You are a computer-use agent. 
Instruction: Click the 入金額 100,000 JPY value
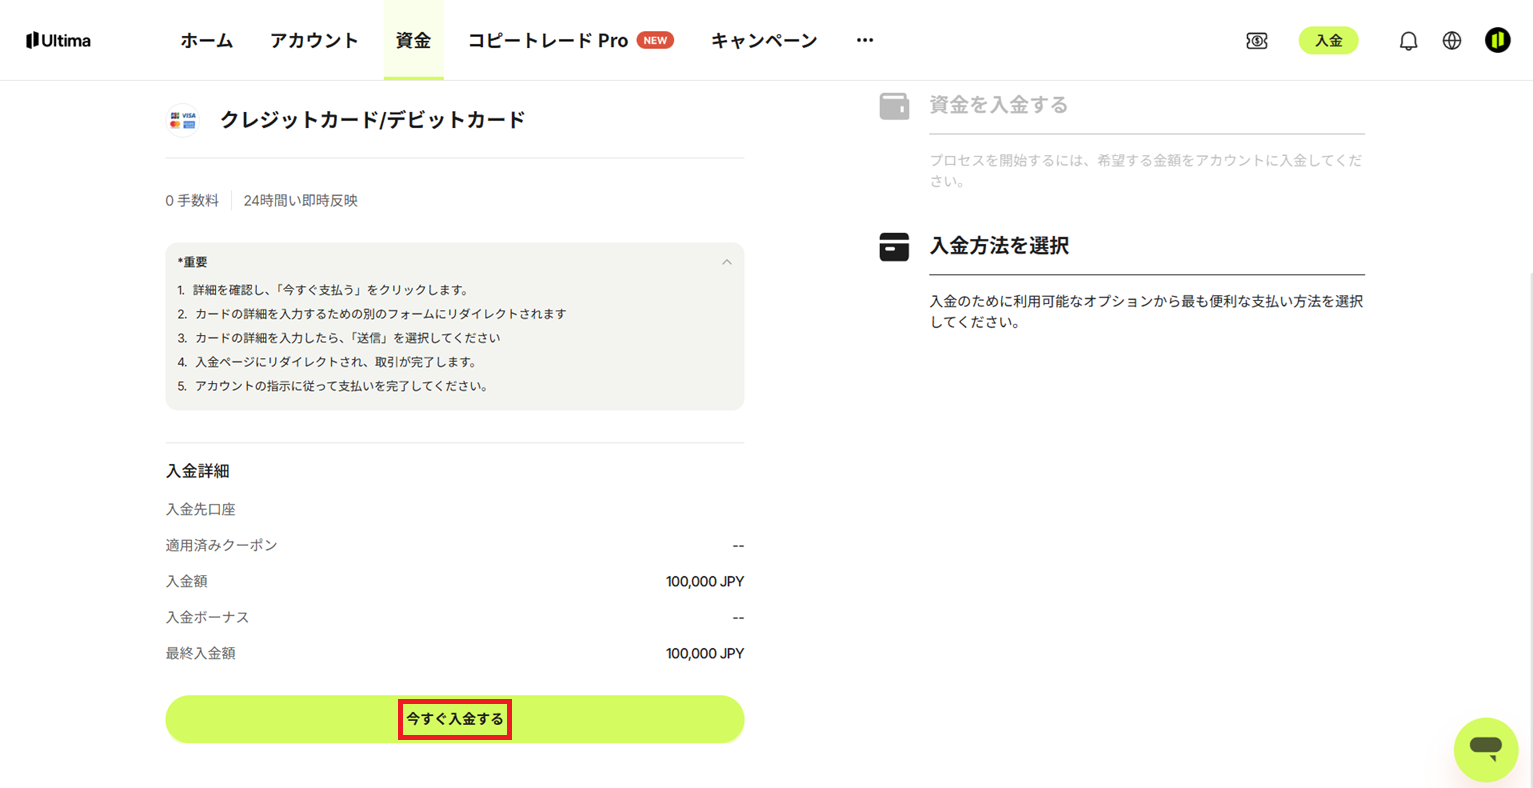(x=705, y=582)
